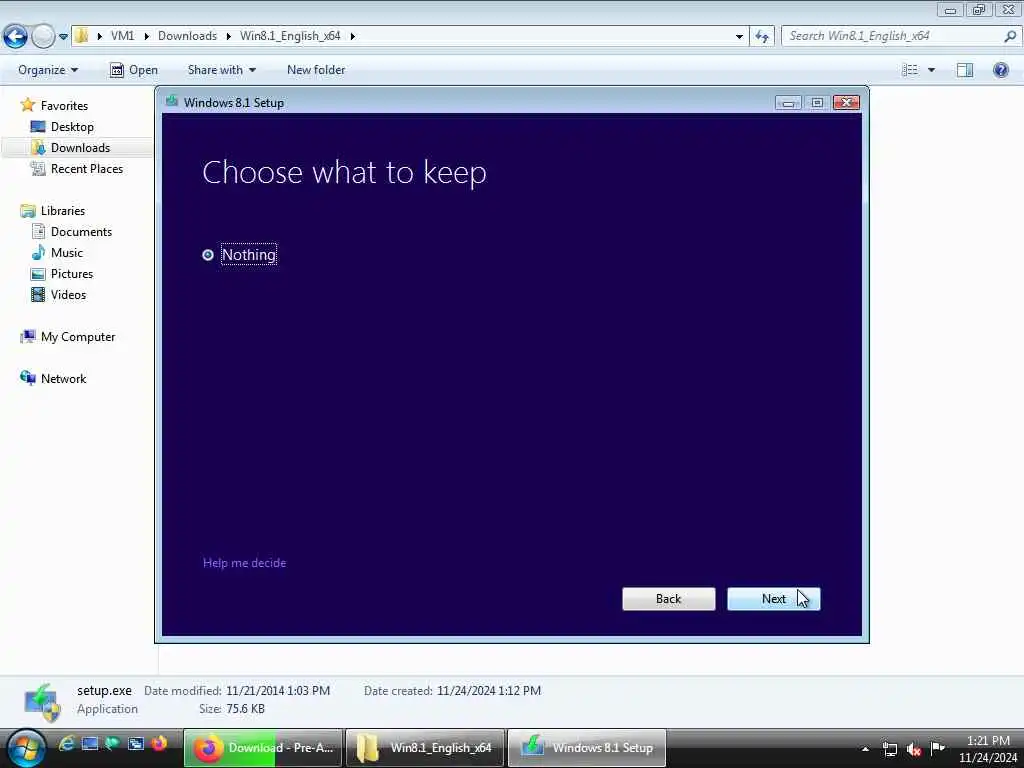Click the network tray icon
This screenshot has height=768, width=1024.
[889, 749]
